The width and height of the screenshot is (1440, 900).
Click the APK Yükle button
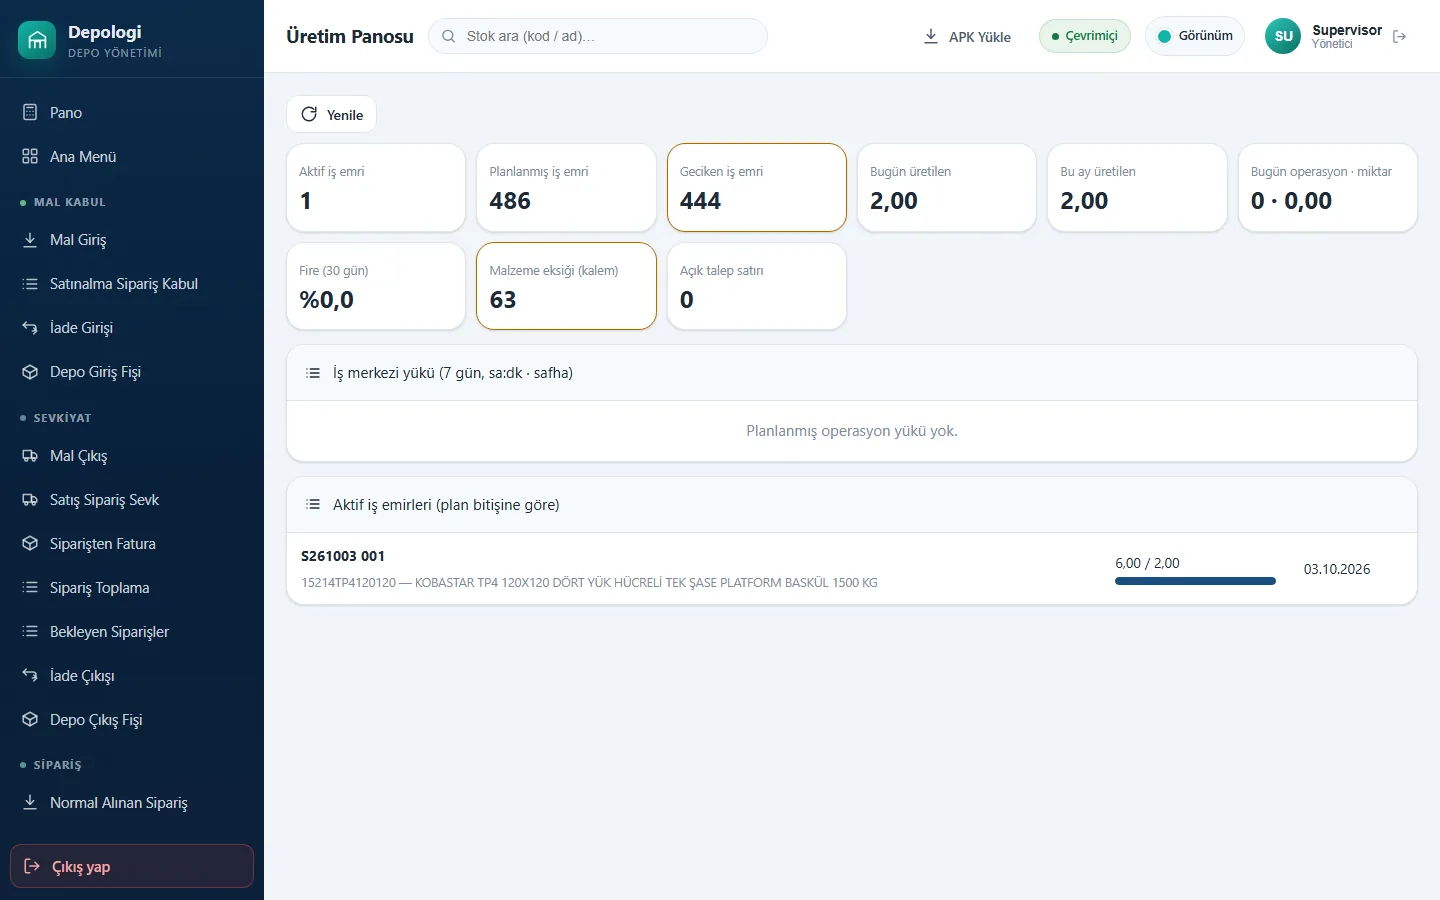point(966,36)
